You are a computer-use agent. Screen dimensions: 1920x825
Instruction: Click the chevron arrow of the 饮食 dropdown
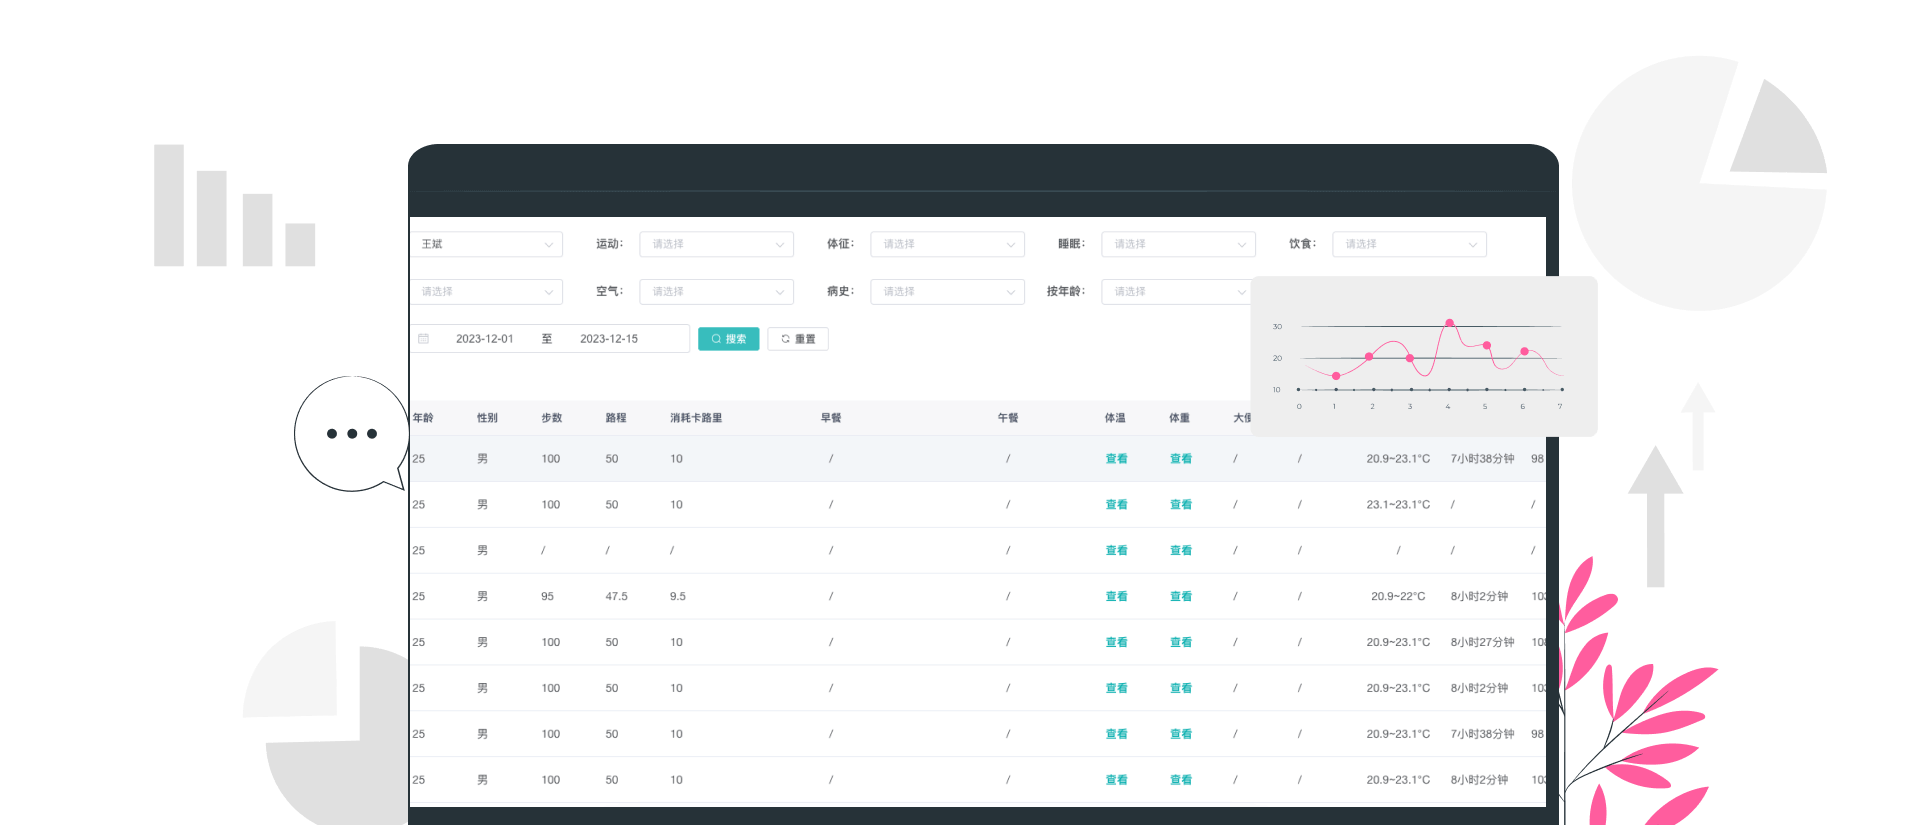click(x=1472, y=245)
